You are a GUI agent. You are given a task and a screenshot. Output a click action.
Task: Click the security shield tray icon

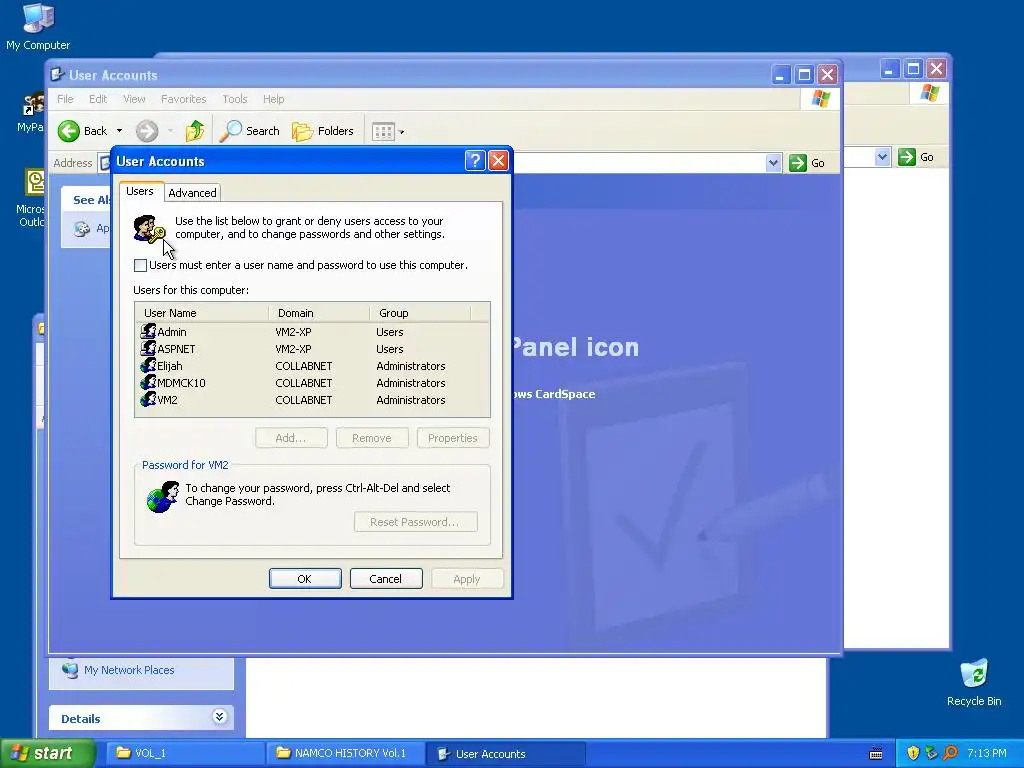(913, 754)
